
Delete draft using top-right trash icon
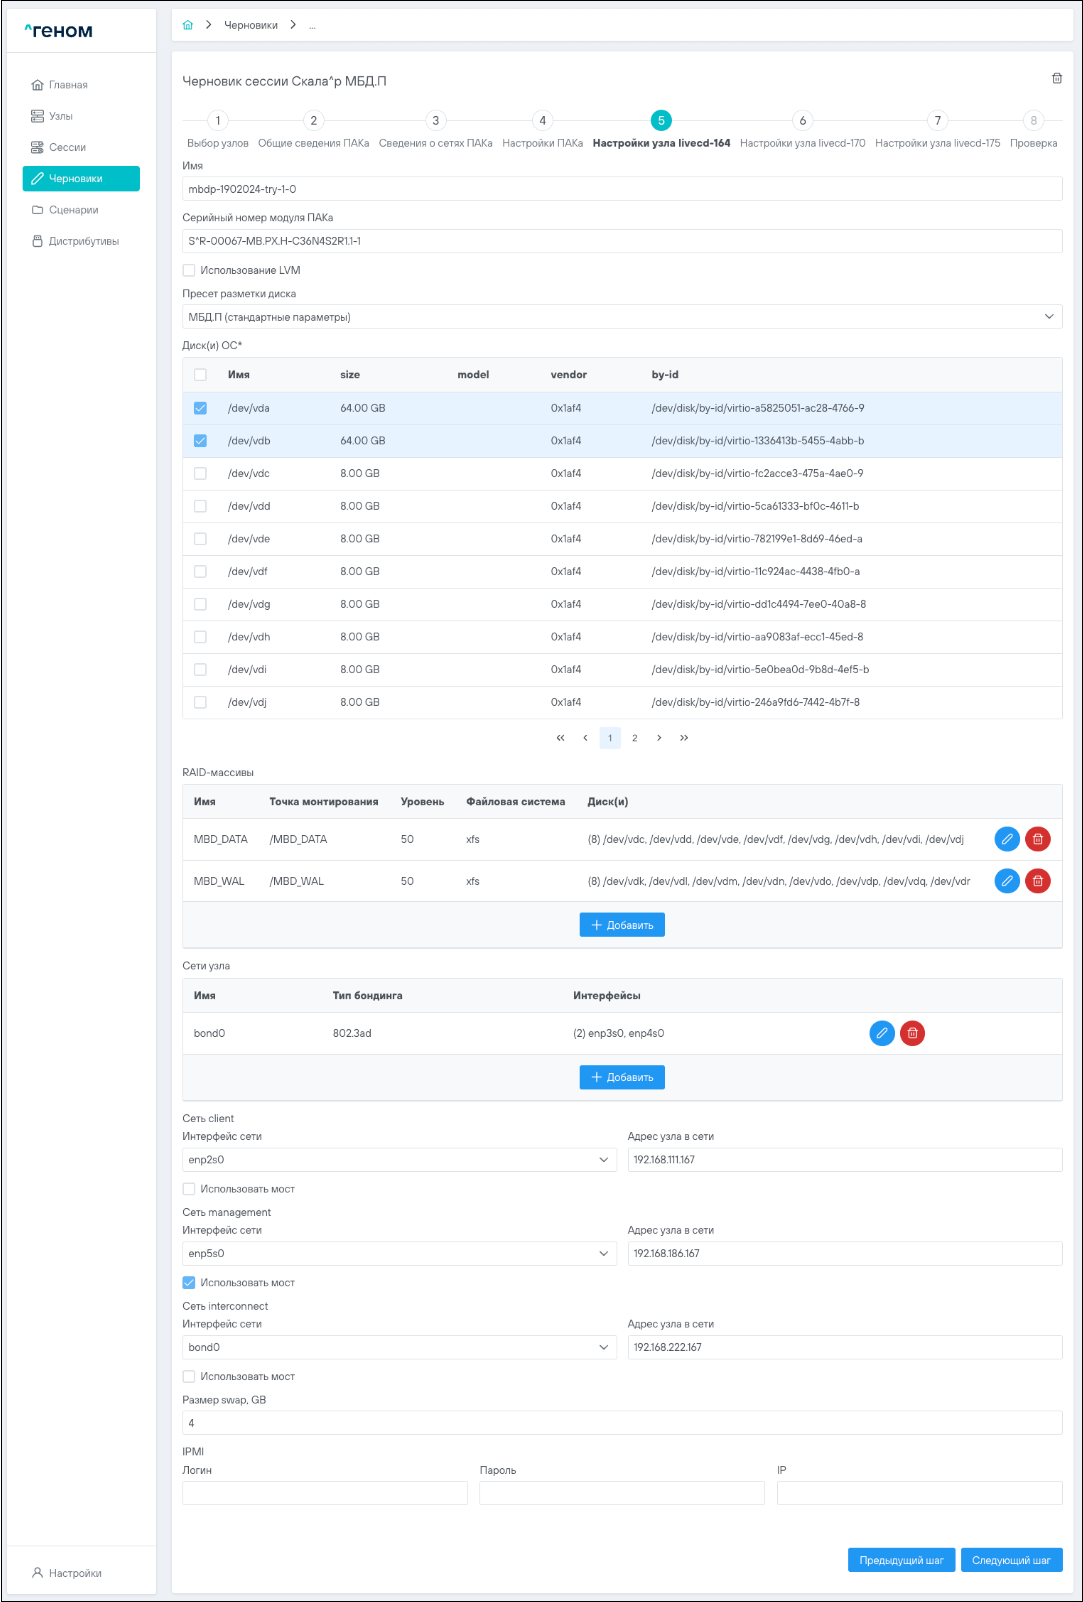pyautogui.click(x=1056, y=78)
